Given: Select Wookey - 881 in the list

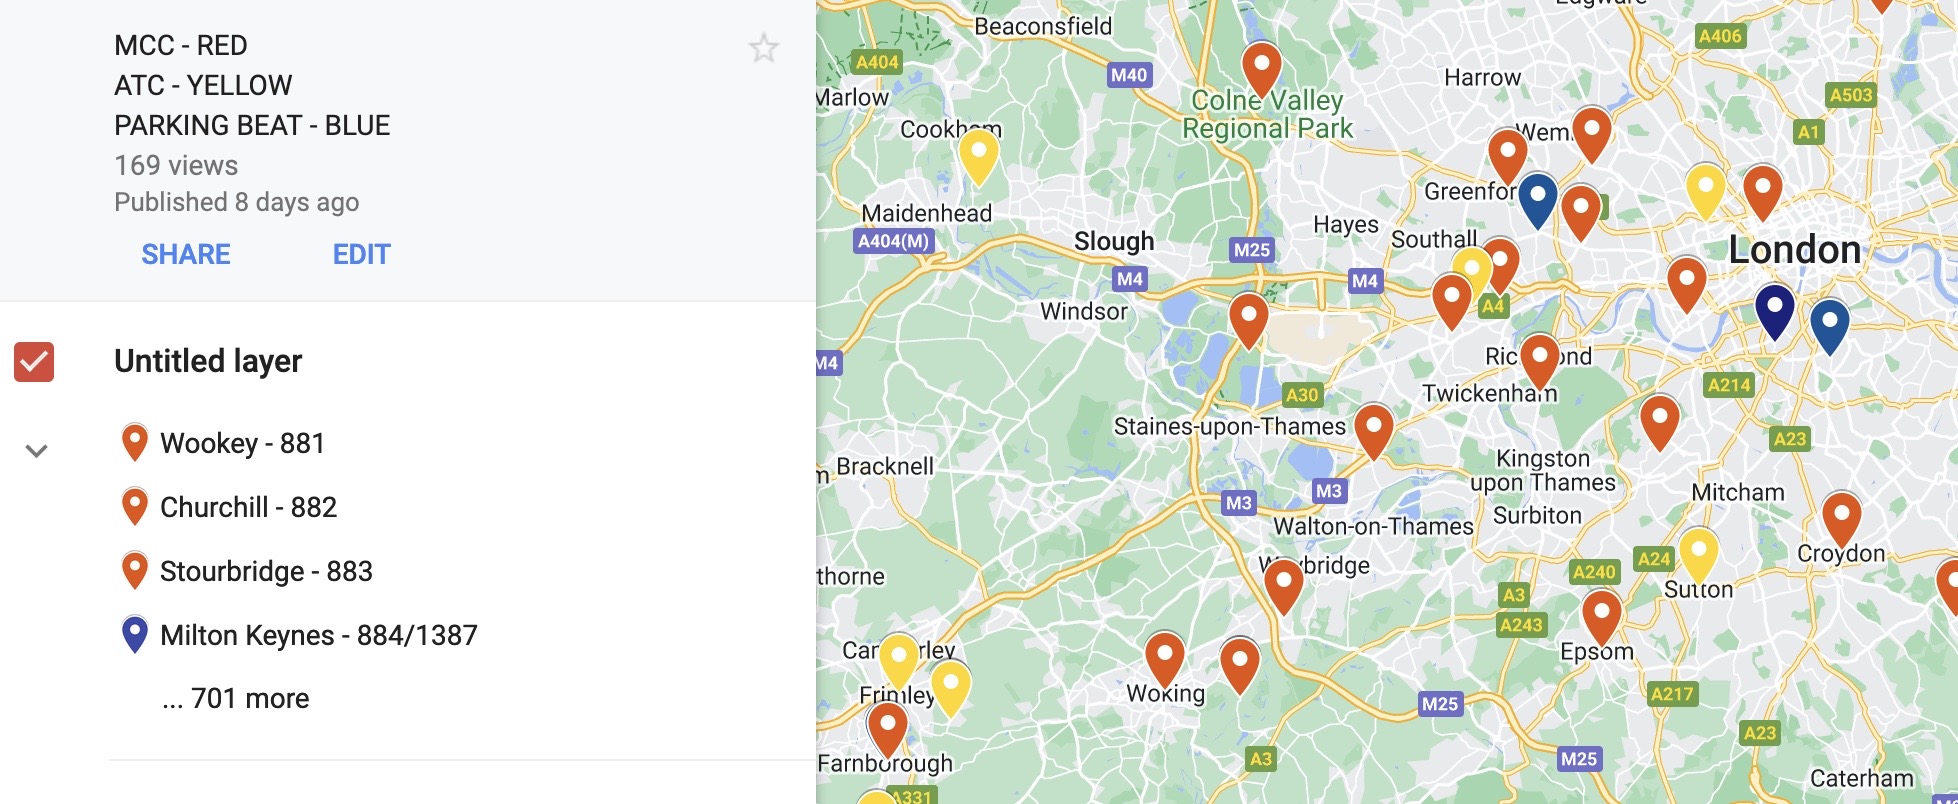Looking at the screenshot, I should point(242,443).
